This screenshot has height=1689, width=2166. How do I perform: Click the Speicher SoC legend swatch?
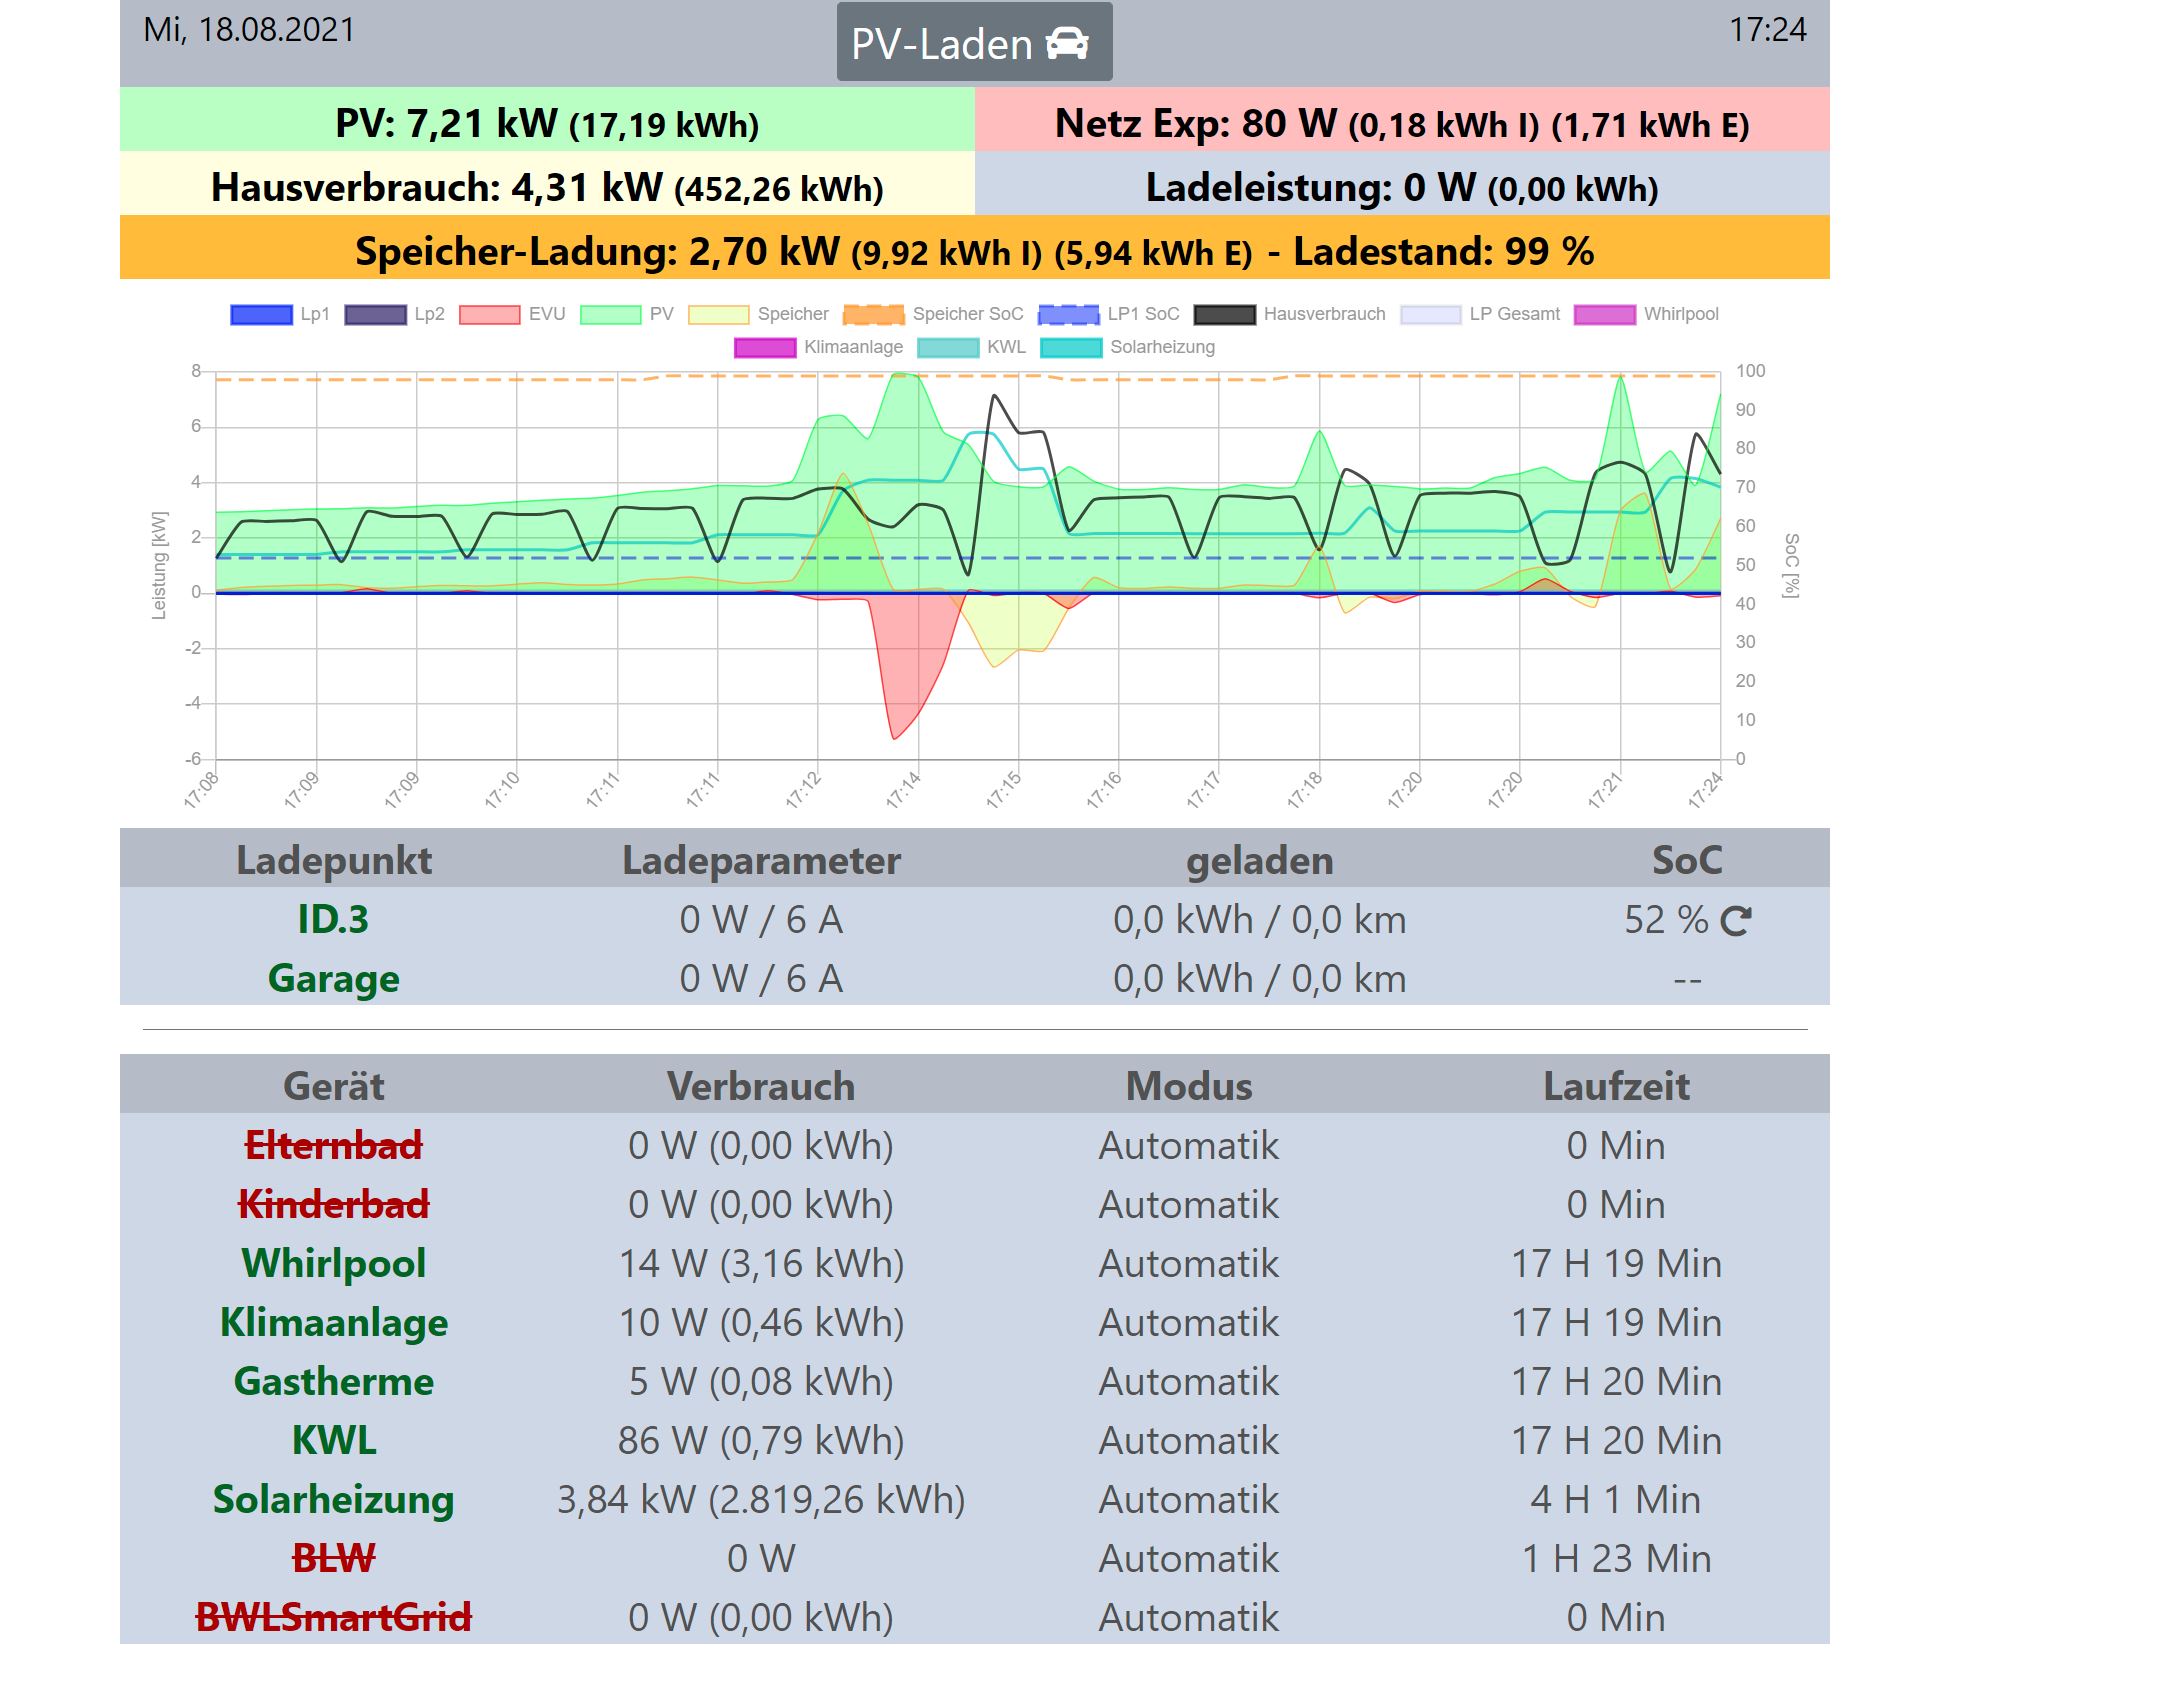[x=873, y=315]
